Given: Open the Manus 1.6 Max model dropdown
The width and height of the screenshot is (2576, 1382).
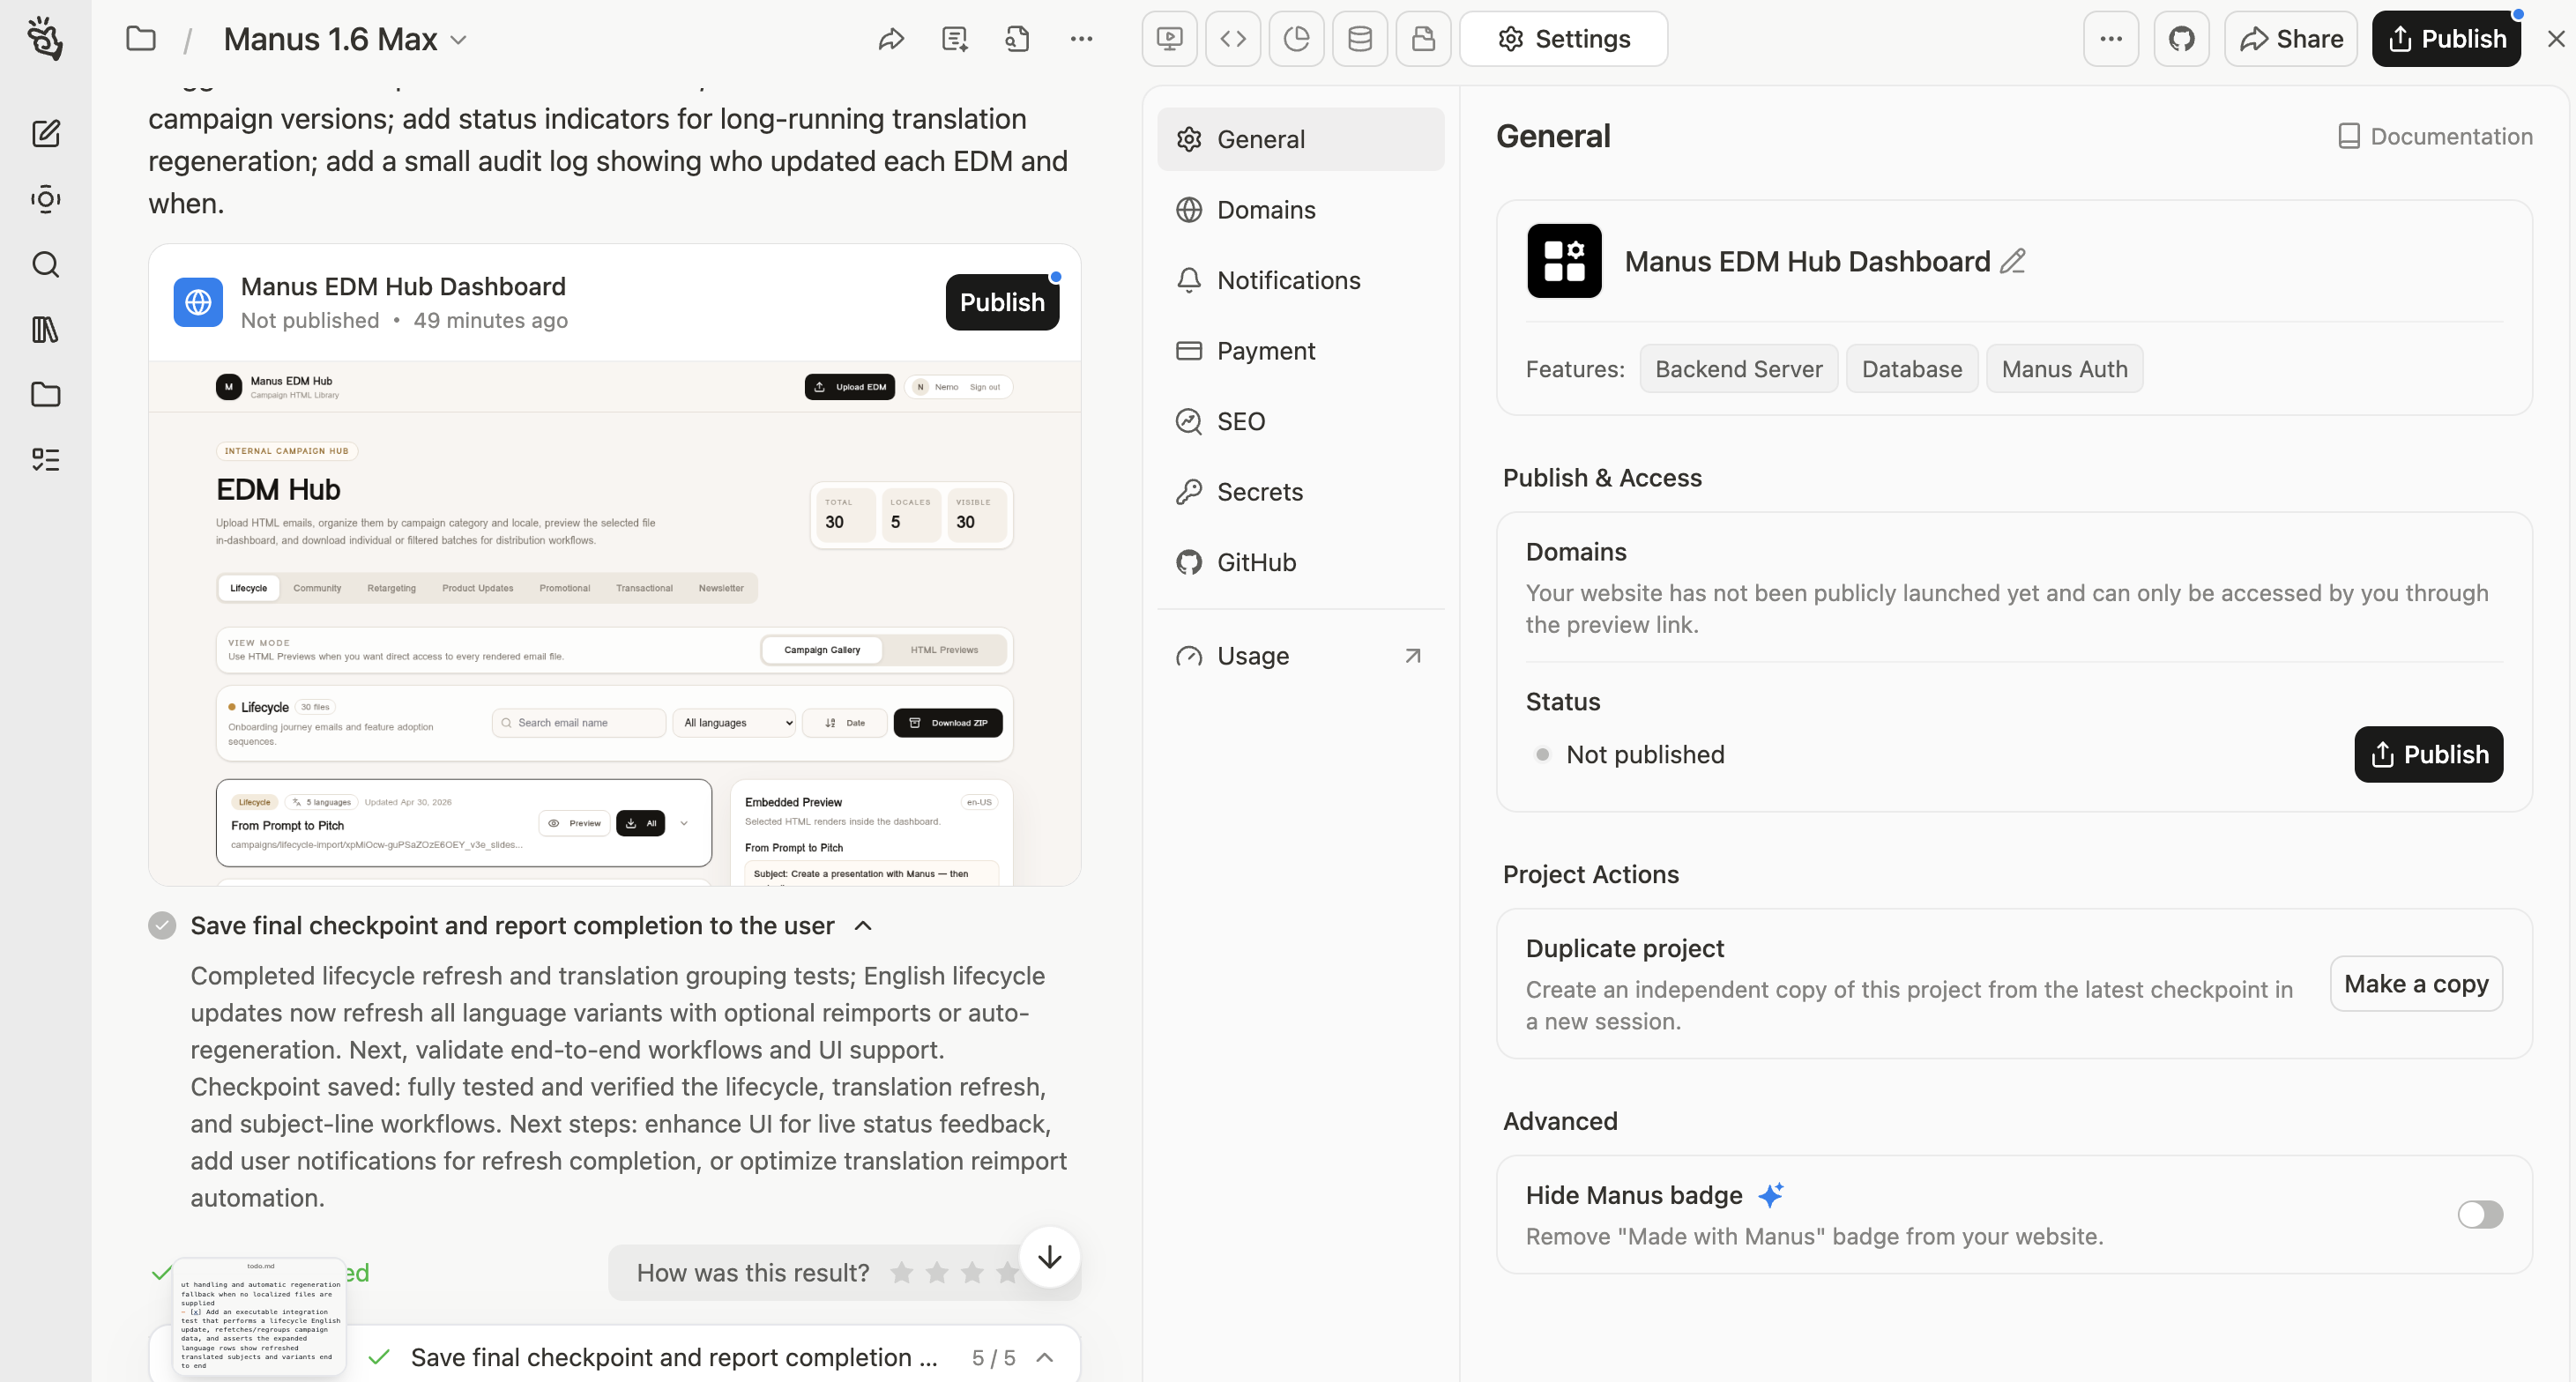Looking at the screenshot, I should tap(346, 39).
